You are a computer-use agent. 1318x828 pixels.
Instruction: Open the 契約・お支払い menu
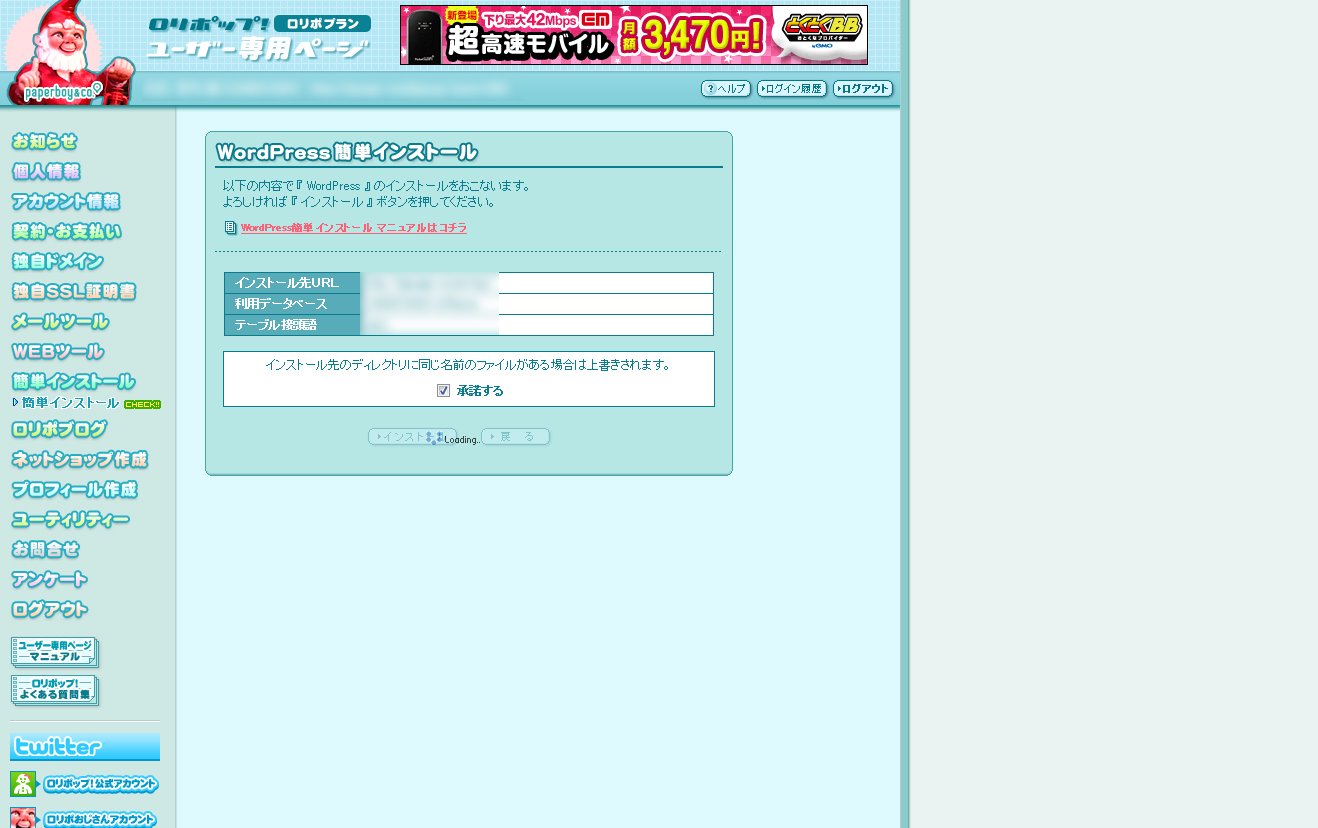[x=66, y=232]
